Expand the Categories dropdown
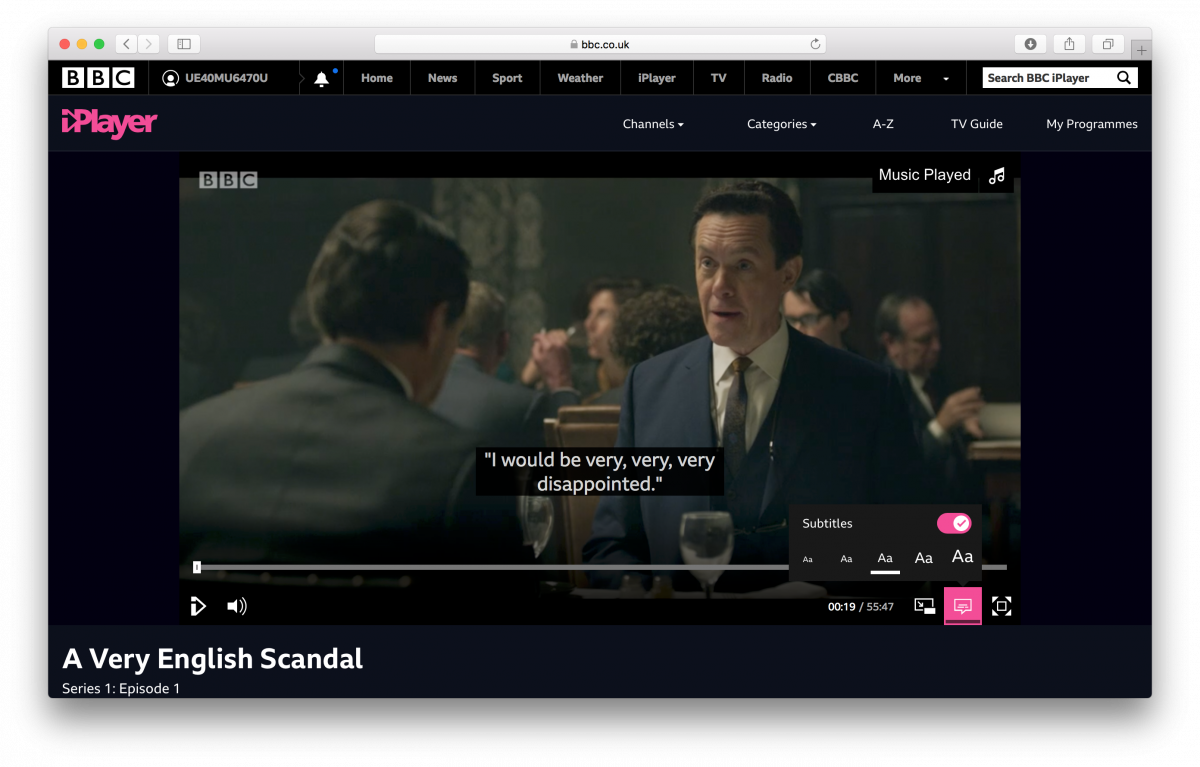The image size is (1200, 767). [782, 124]
